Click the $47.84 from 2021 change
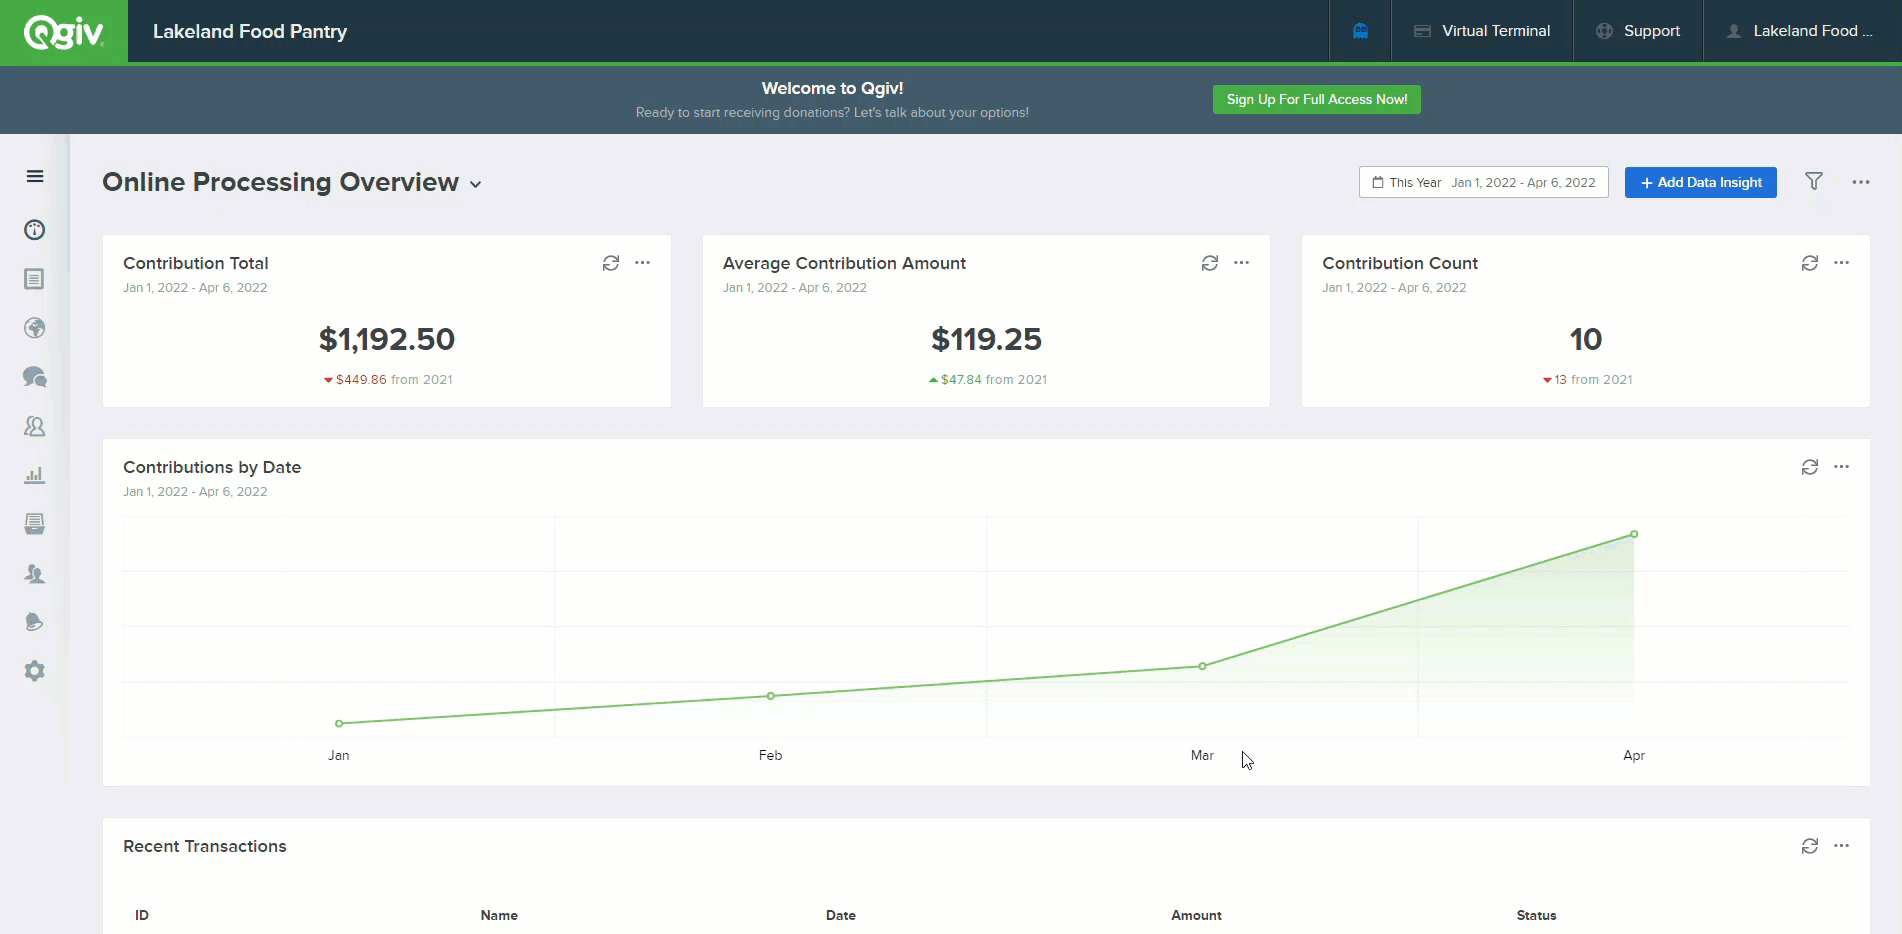This screenshot has height=934, width=1902. pyautogui.click(x=988, y=380)
